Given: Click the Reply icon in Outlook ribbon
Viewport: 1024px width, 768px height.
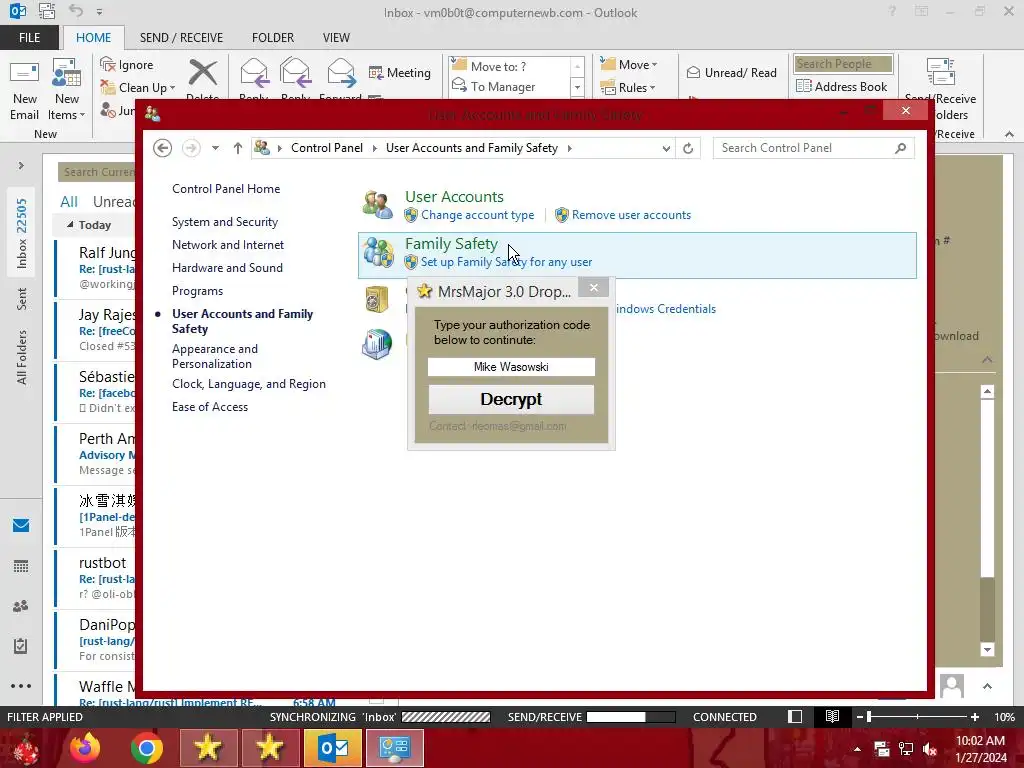Looking at the screenshot, I should point(254,72).
